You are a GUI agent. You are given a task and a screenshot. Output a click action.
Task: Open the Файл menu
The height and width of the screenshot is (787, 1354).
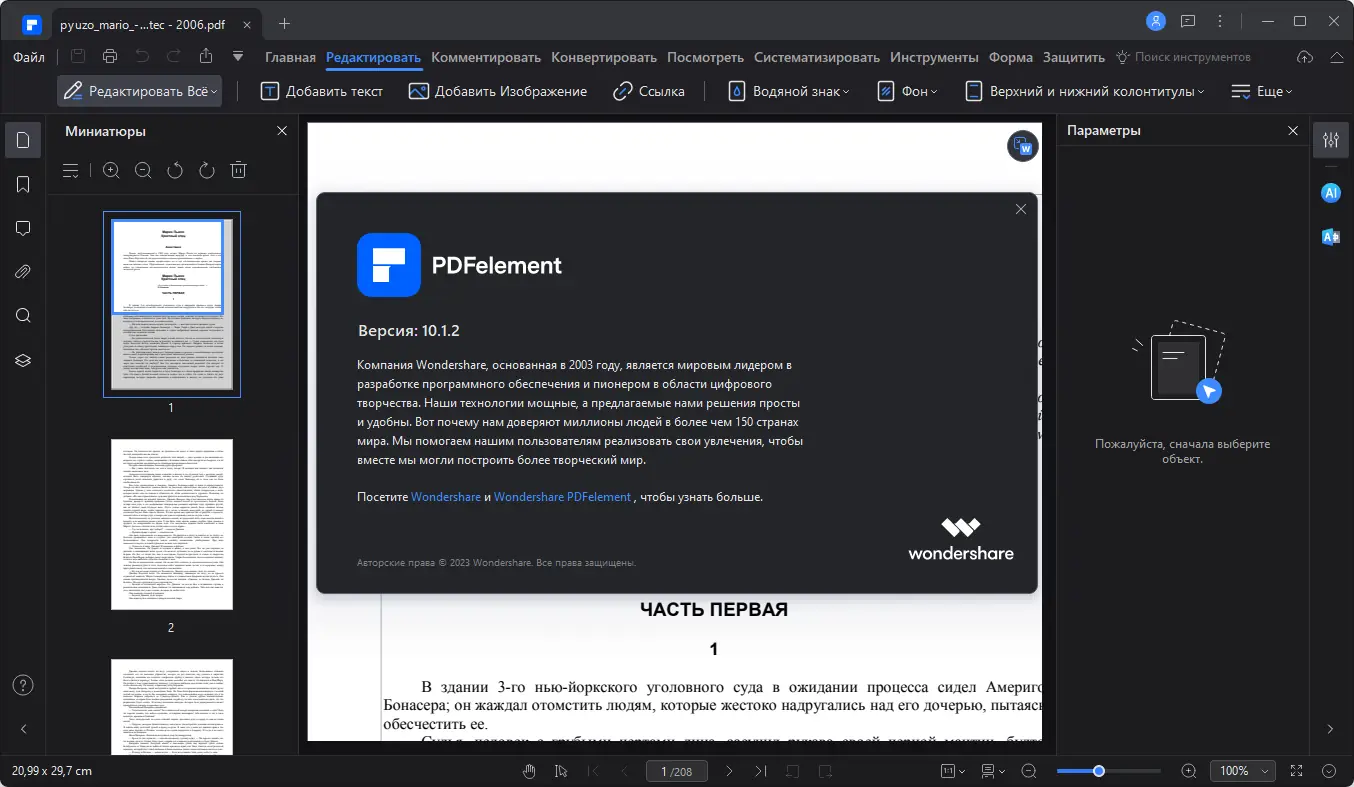(x=29, y=57)
